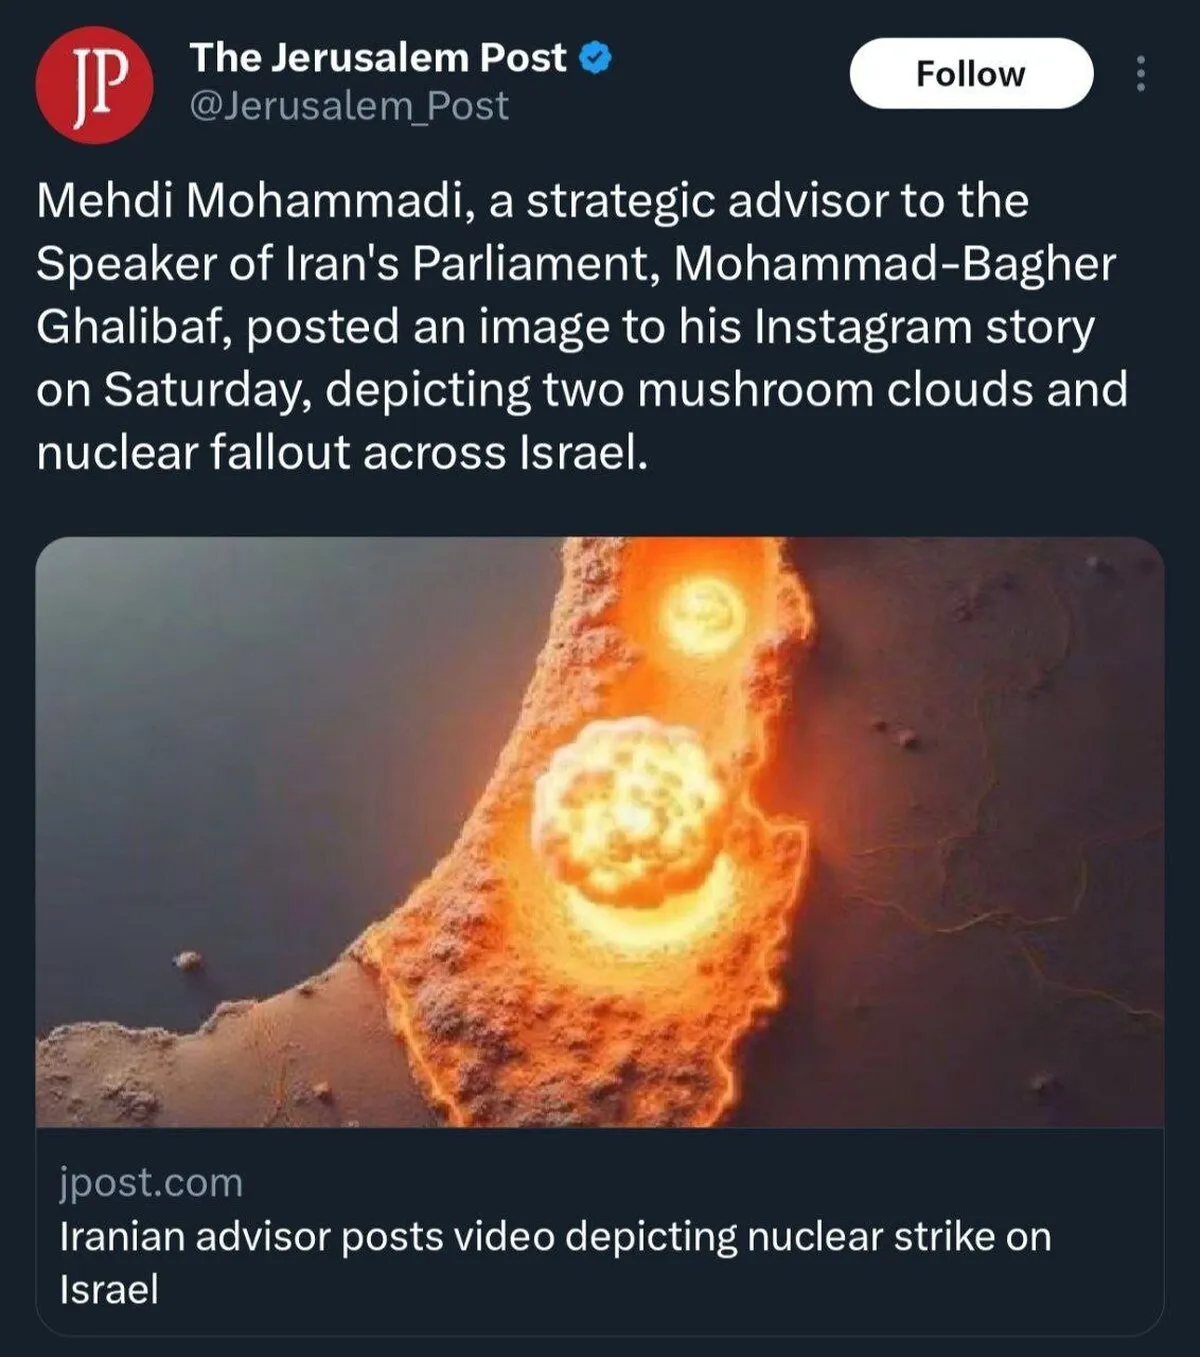
Task: Click the jpost.com domain label
Action: point(151,1182)
